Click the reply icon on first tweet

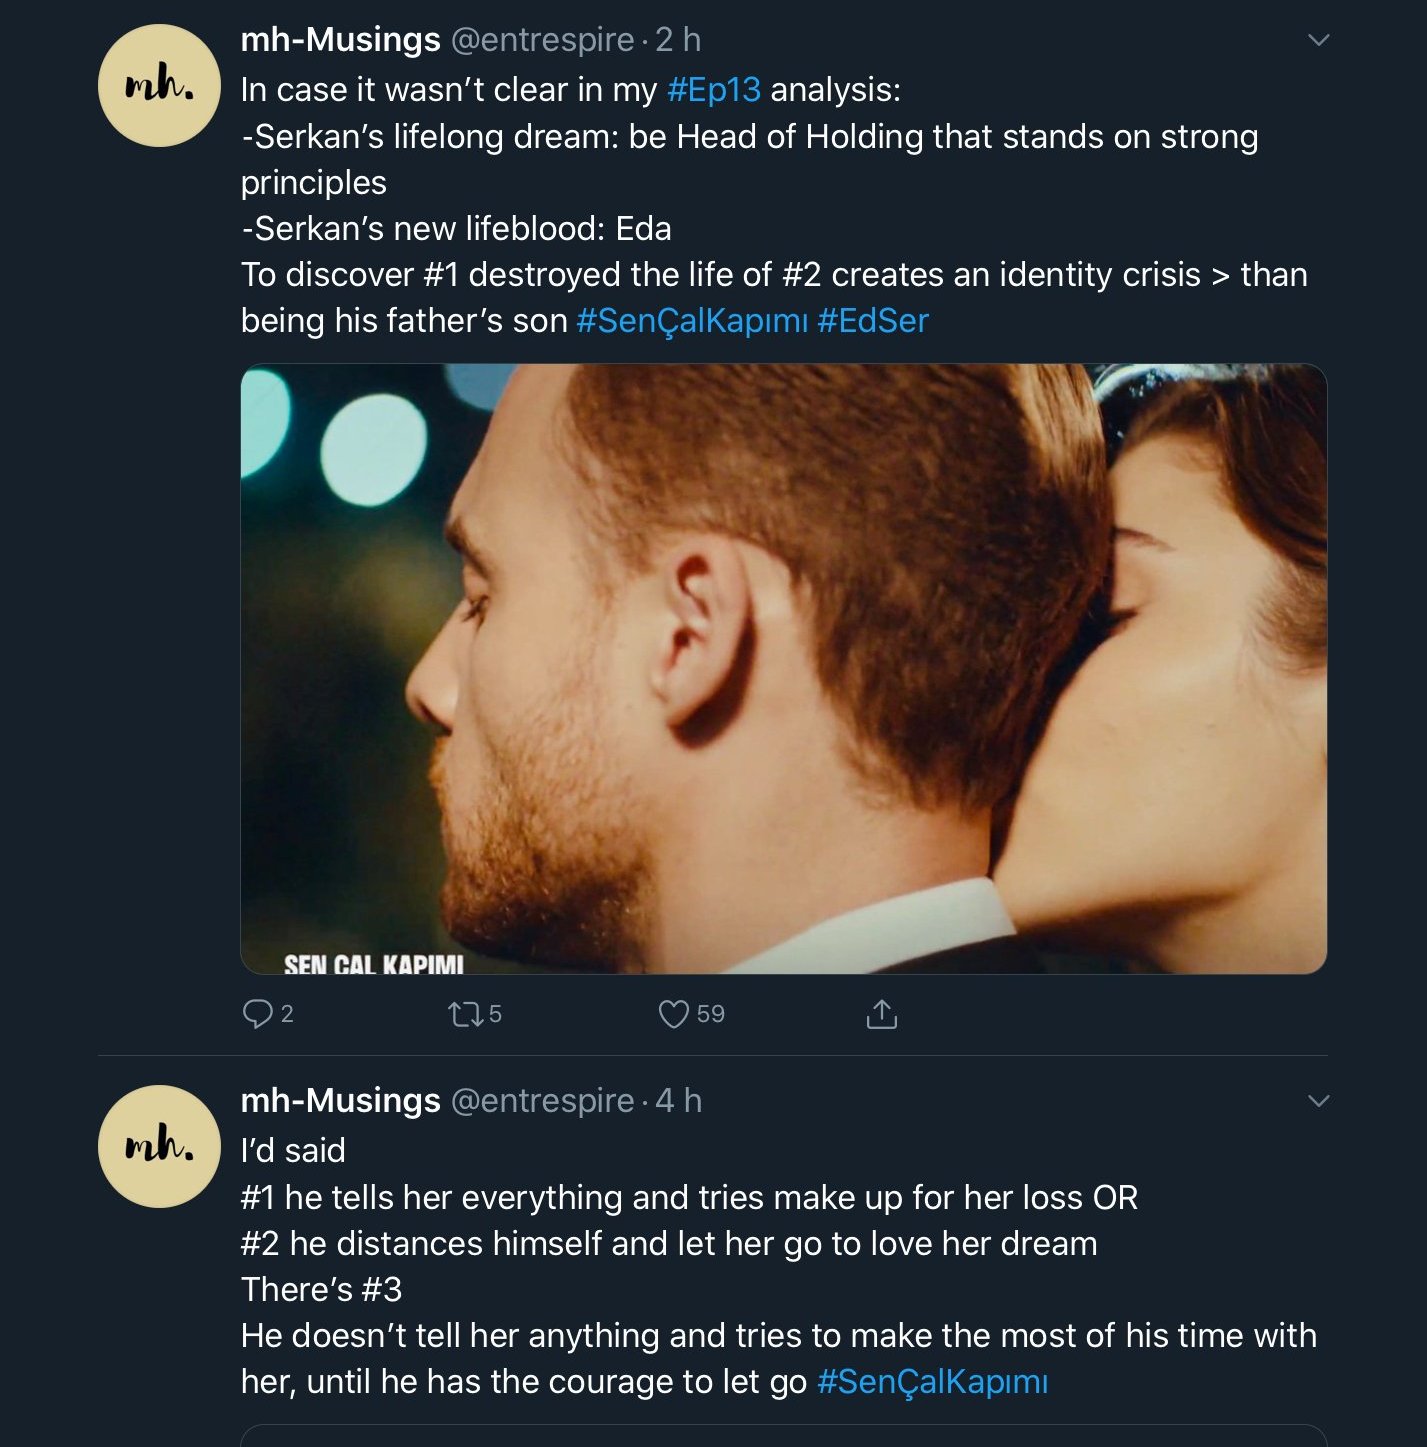pyautogui.click(x=258, y=1014)
